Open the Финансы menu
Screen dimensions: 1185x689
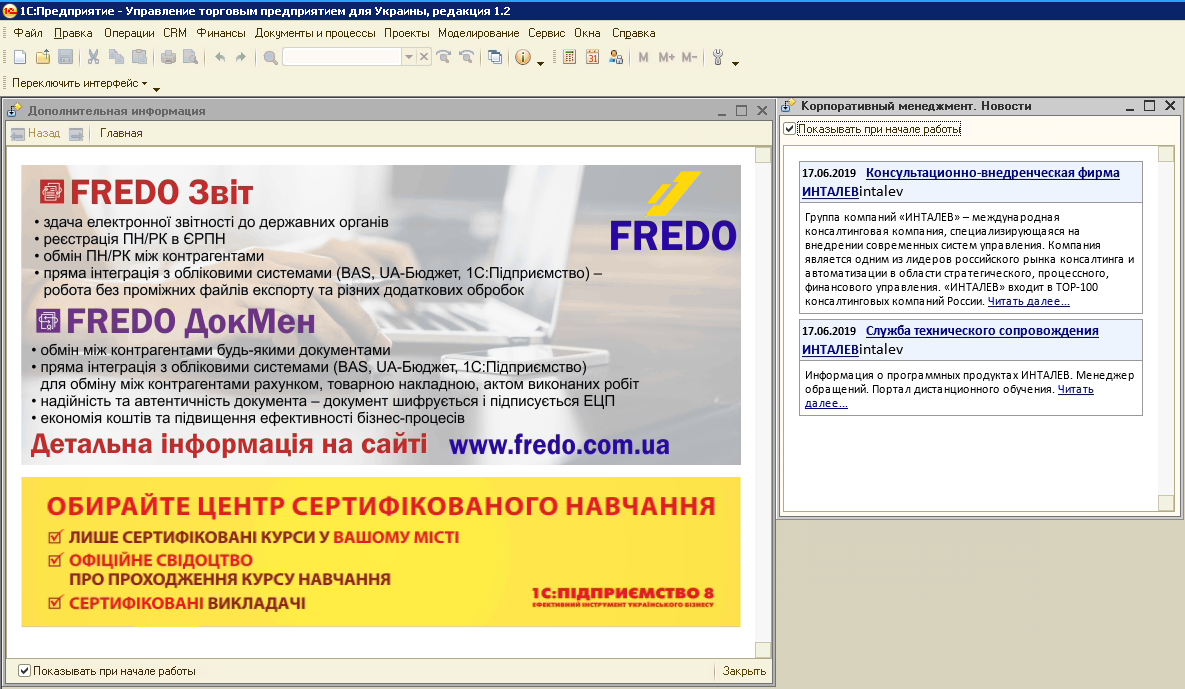(x=221, y=33)
